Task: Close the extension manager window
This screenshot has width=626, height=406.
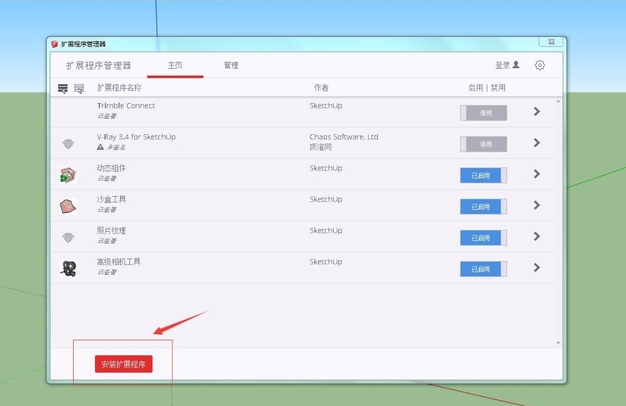Action: pyautogui.click(x=551, y=42)
